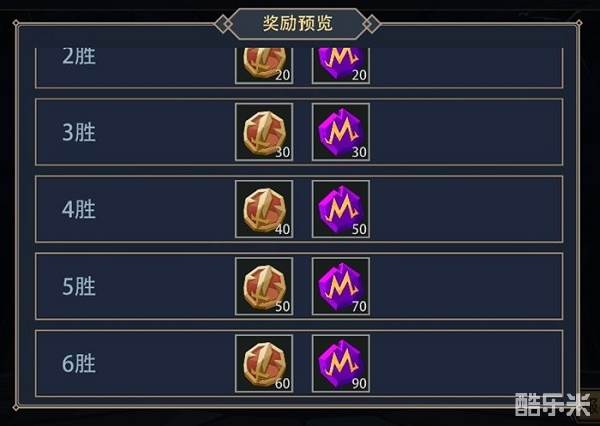Click the right diamond ornament beside title

(372, 24)
